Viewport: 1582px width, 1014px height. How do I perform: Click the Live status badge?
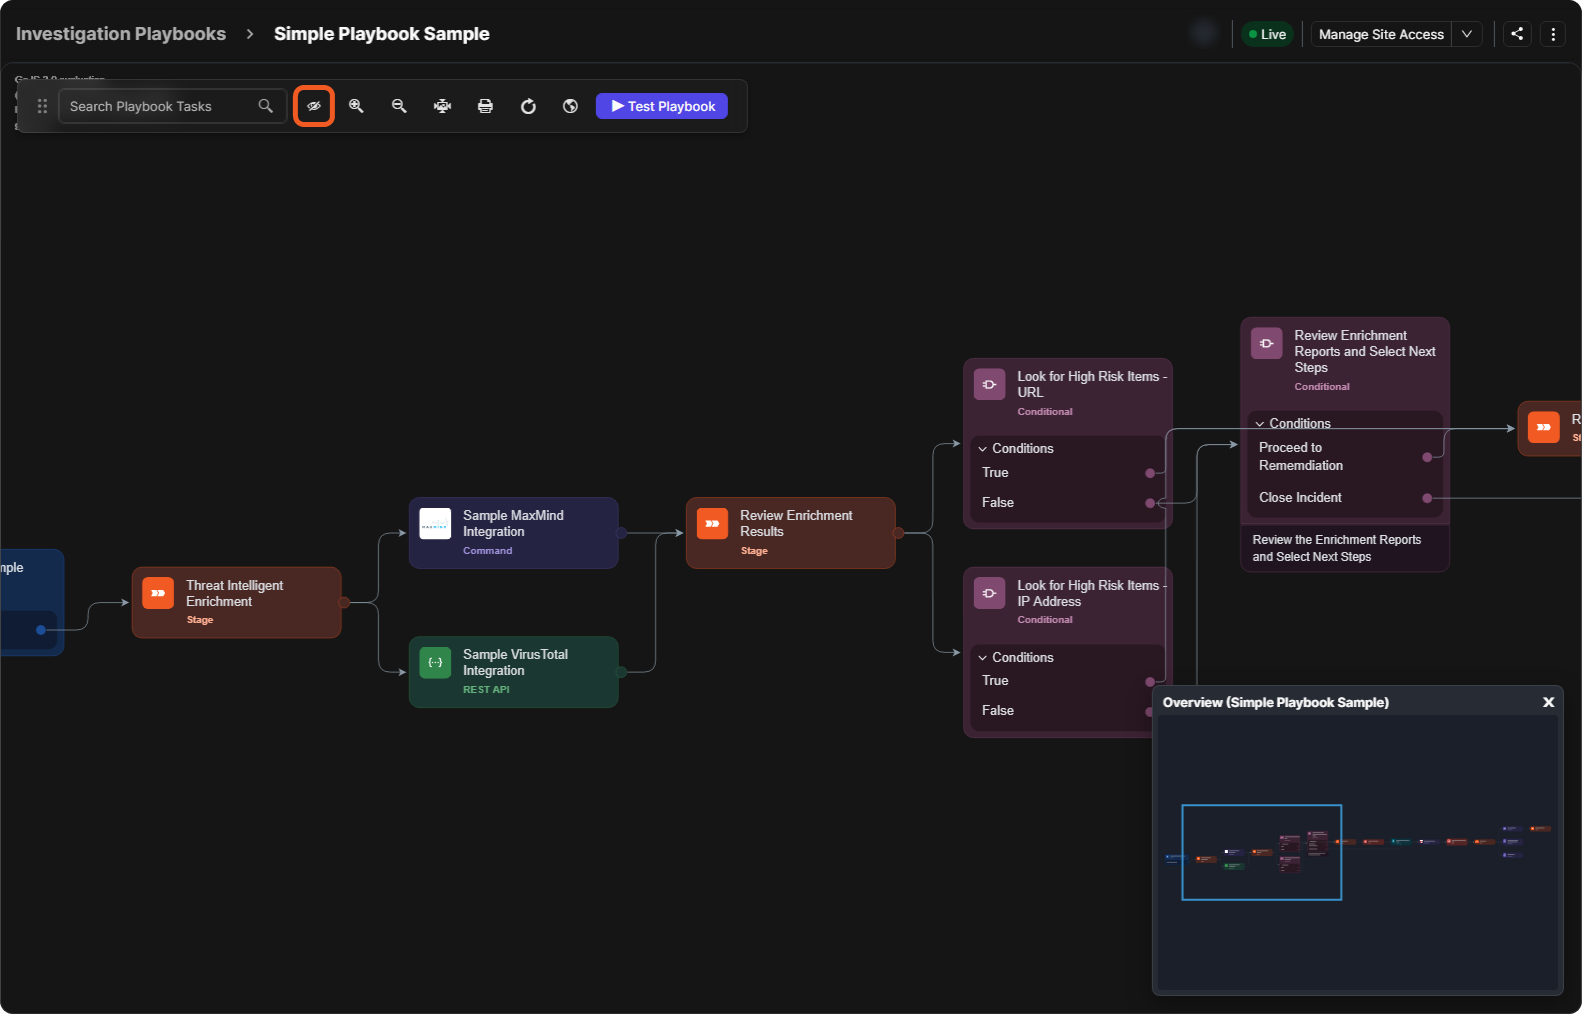click(x=1267, y=34)
